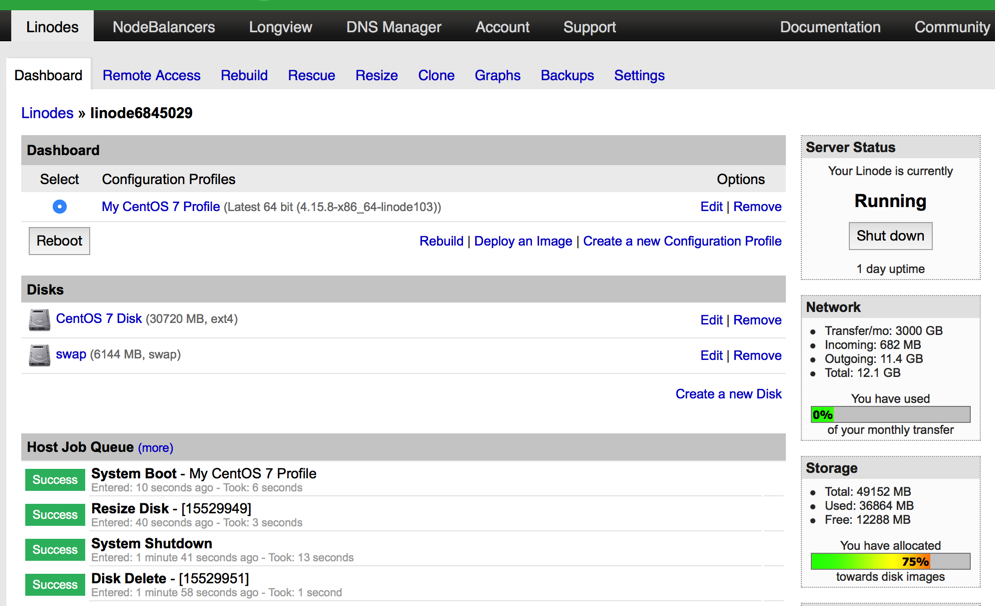Open the NodeBalancers tab
The image size is (995, 606).
click(164, 27)
